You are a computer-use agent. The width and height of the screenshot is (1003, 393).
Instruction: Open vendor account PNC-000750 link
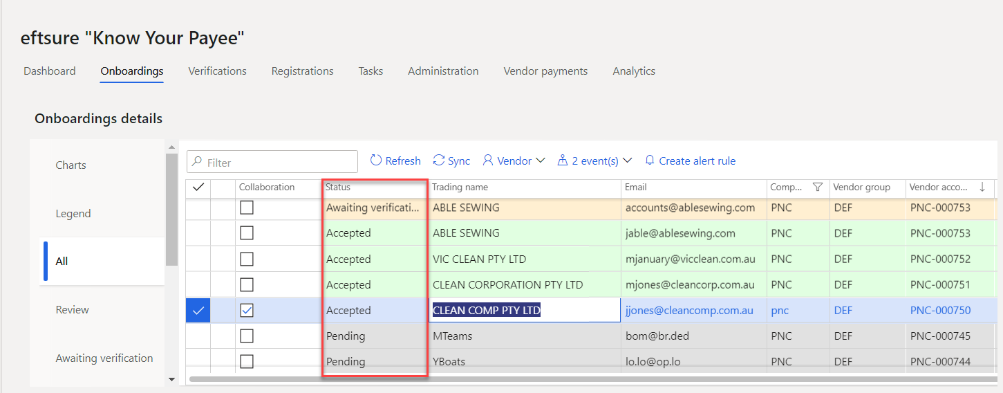[x=940, y=310]
